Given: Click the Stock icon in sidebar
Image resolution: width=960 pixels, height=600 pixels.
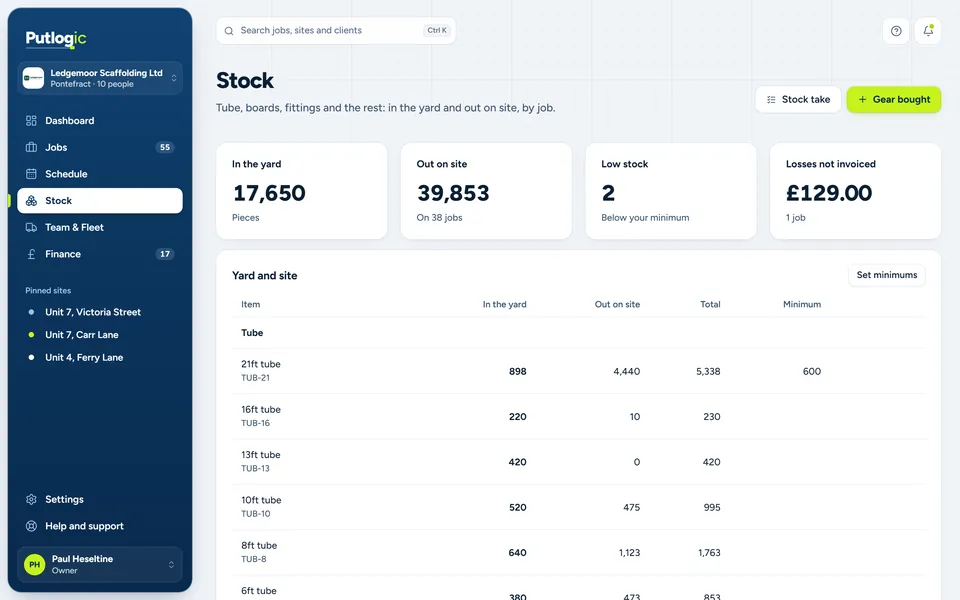Looking at the screenshot, I should tap(31, 201).
